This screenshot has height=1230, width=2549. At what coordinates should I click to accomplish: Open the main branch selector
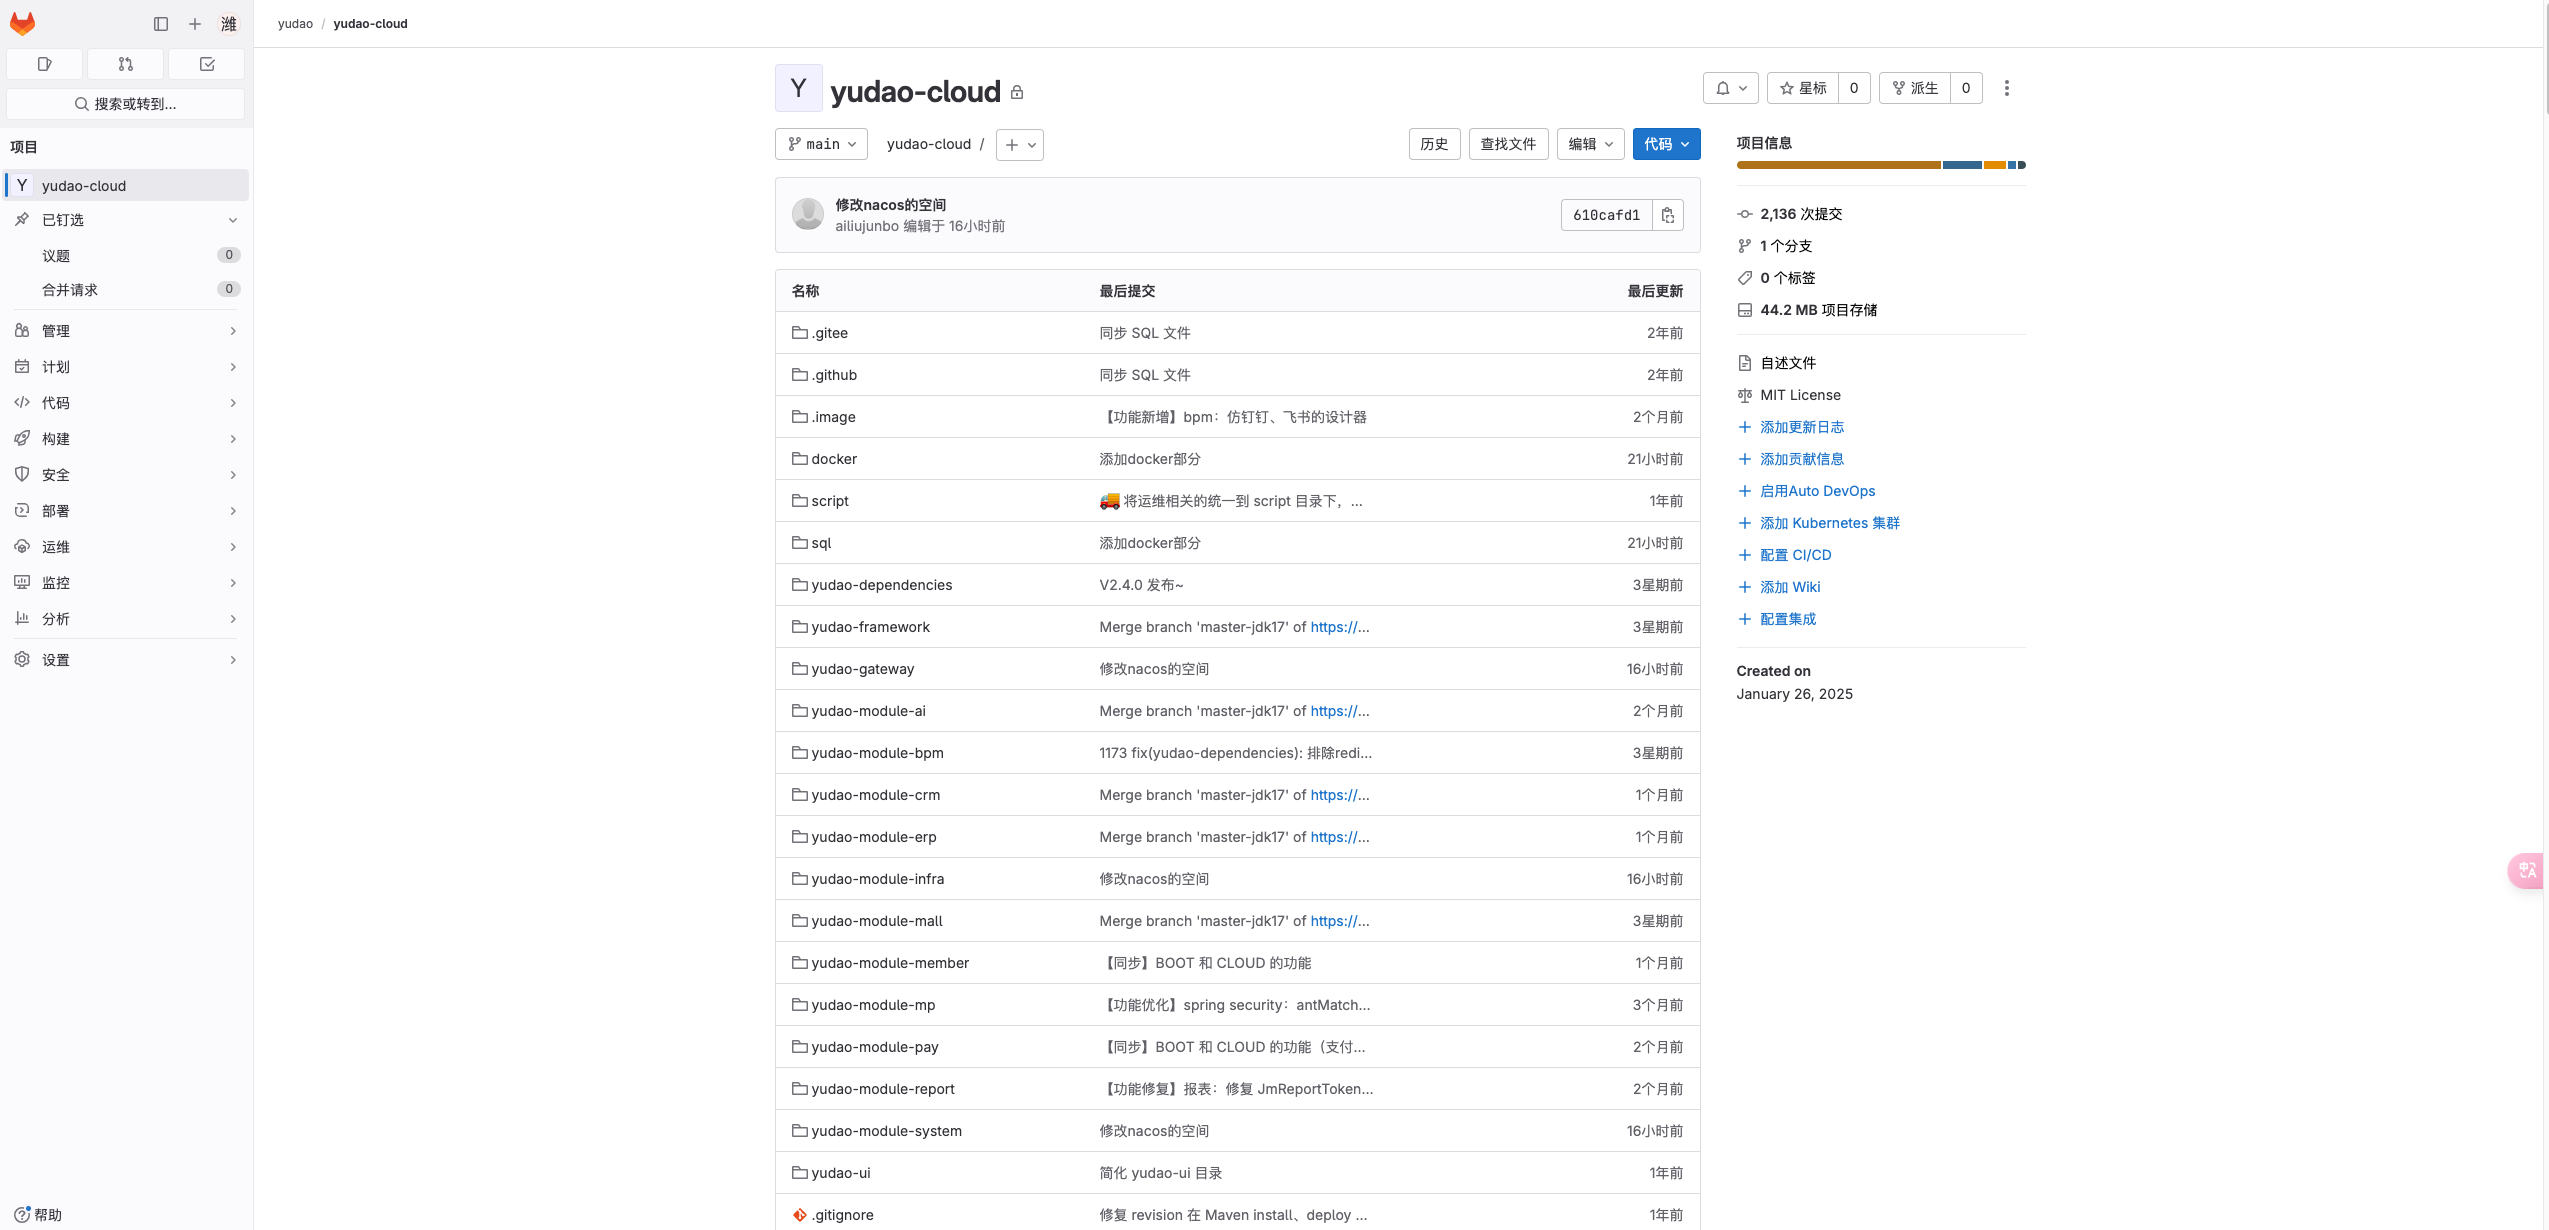[821, 144]
